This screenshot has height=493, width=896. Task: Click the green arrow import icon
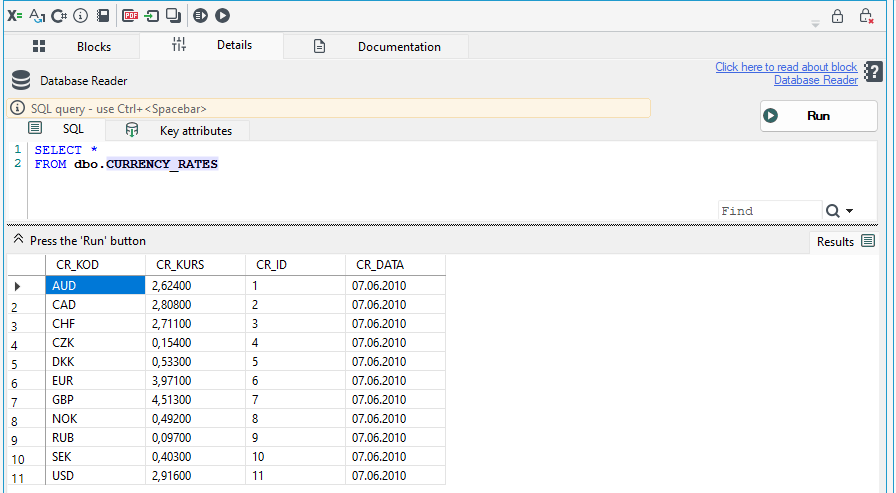[x=151, y=16]
